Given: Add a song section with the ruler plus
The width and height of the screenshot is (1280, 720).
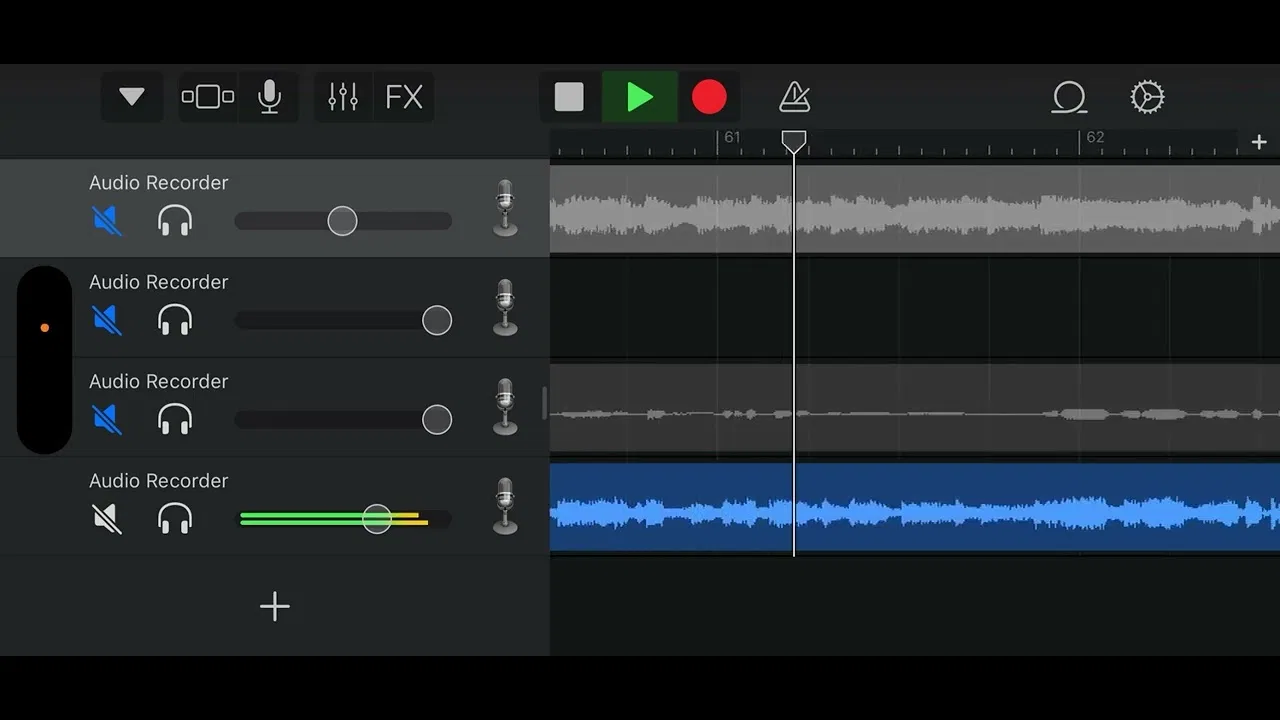Looking at the screenshot, I should click(1259, 142).
